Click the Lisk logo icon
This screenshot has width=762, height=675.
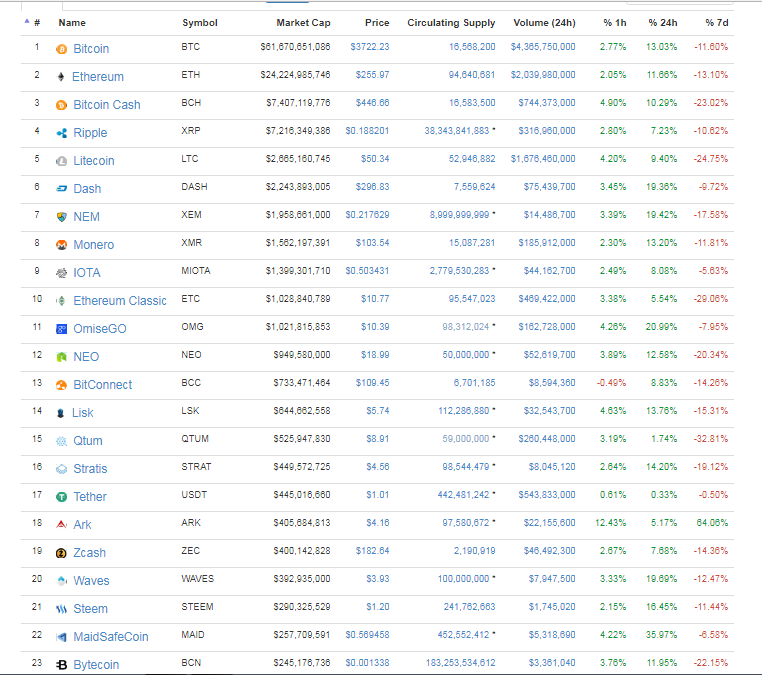[61, 413]
